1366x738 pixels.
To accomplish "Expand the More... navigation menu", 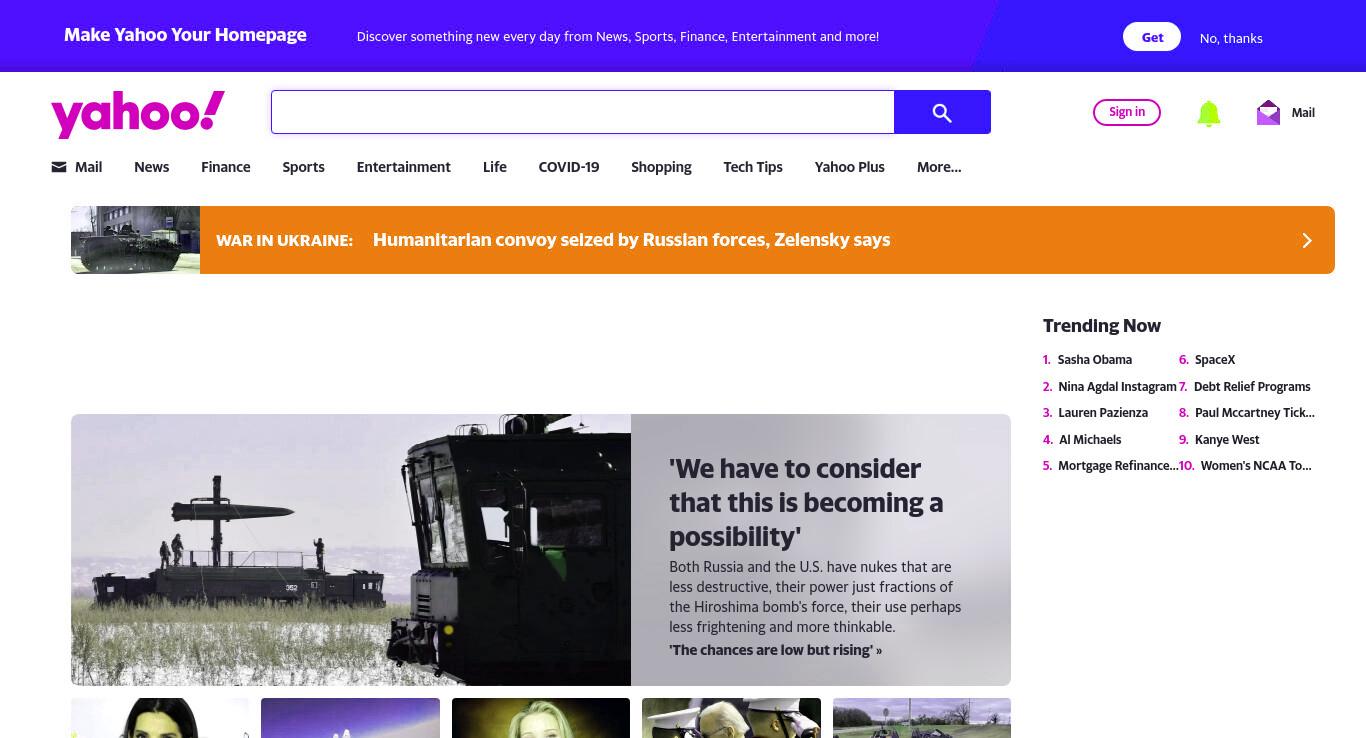I will pos(939,167).
